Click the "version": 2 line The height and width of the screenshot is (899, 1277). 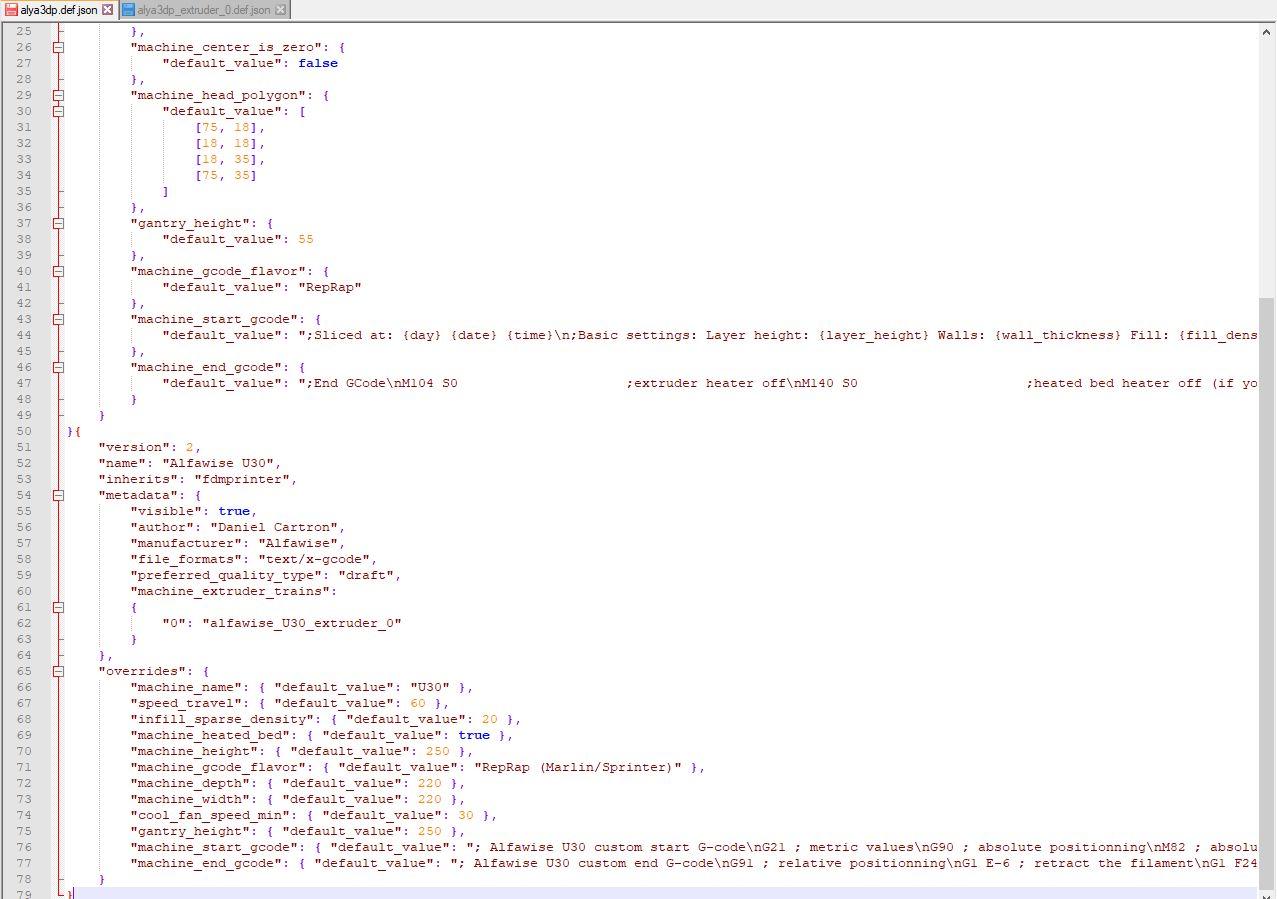tap(150, 447)
